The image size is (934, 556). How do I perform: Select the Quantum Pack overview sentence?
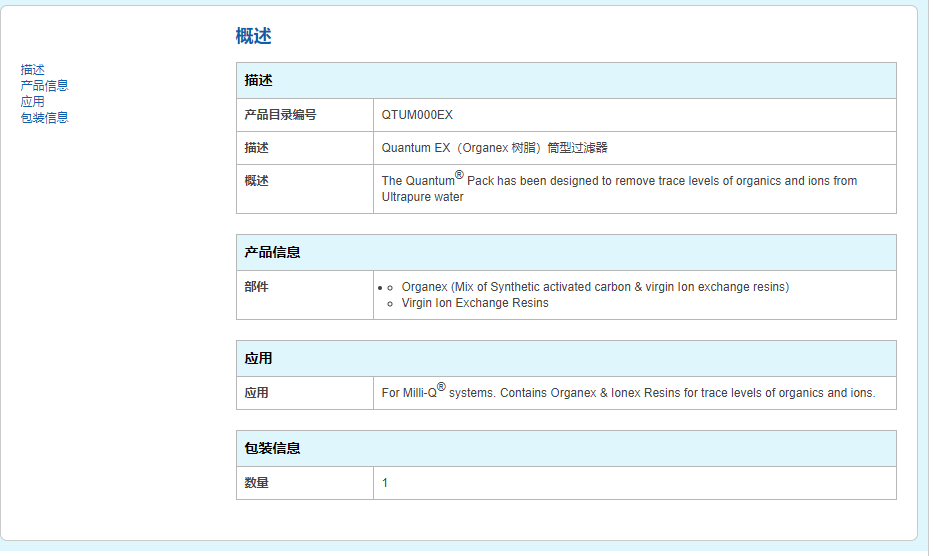(619, 188)
